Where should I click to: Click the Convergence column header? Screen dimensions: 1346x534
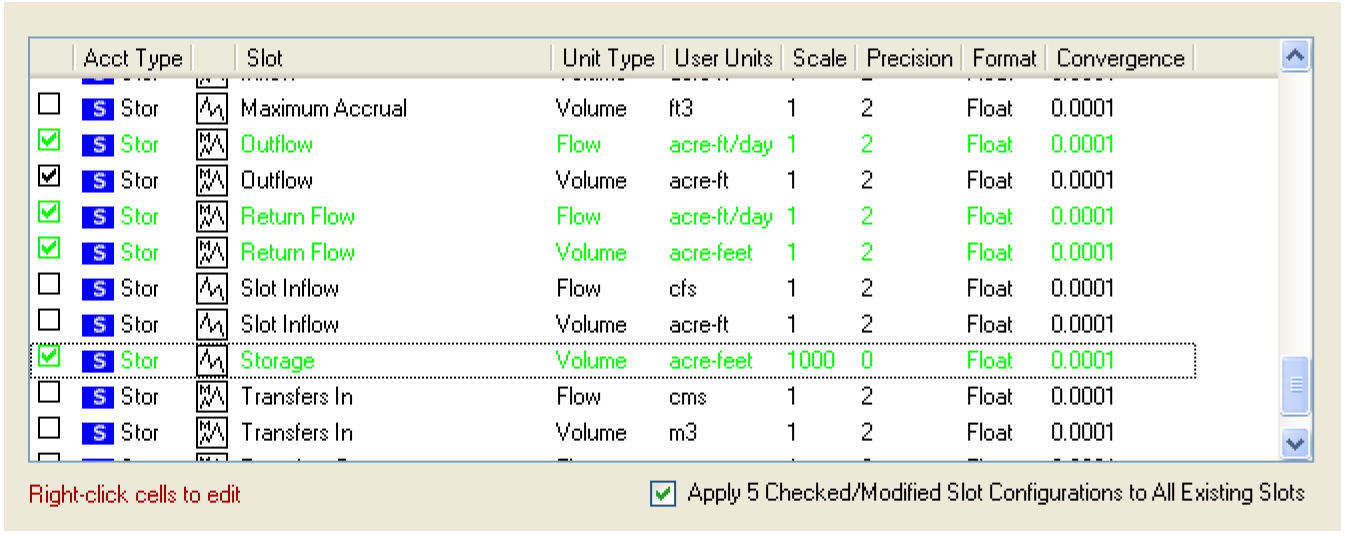pos(1120,59)
